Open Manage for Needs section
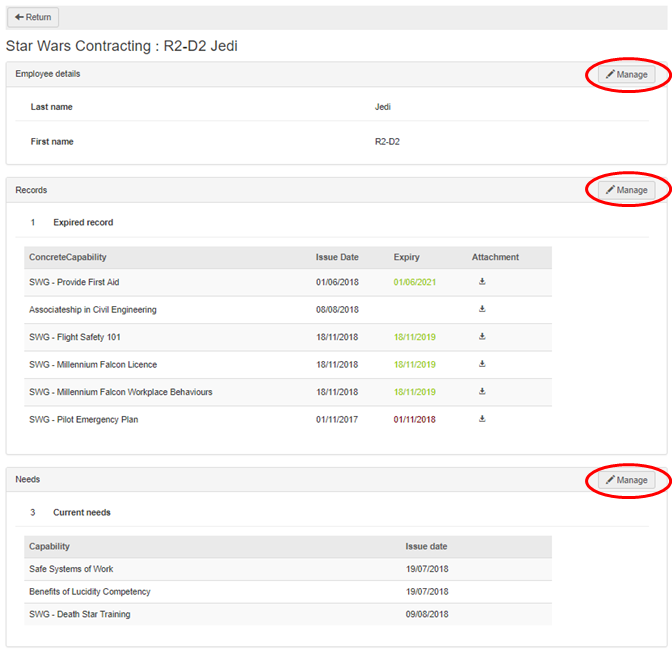672x652 pixels. pos(626,480)
